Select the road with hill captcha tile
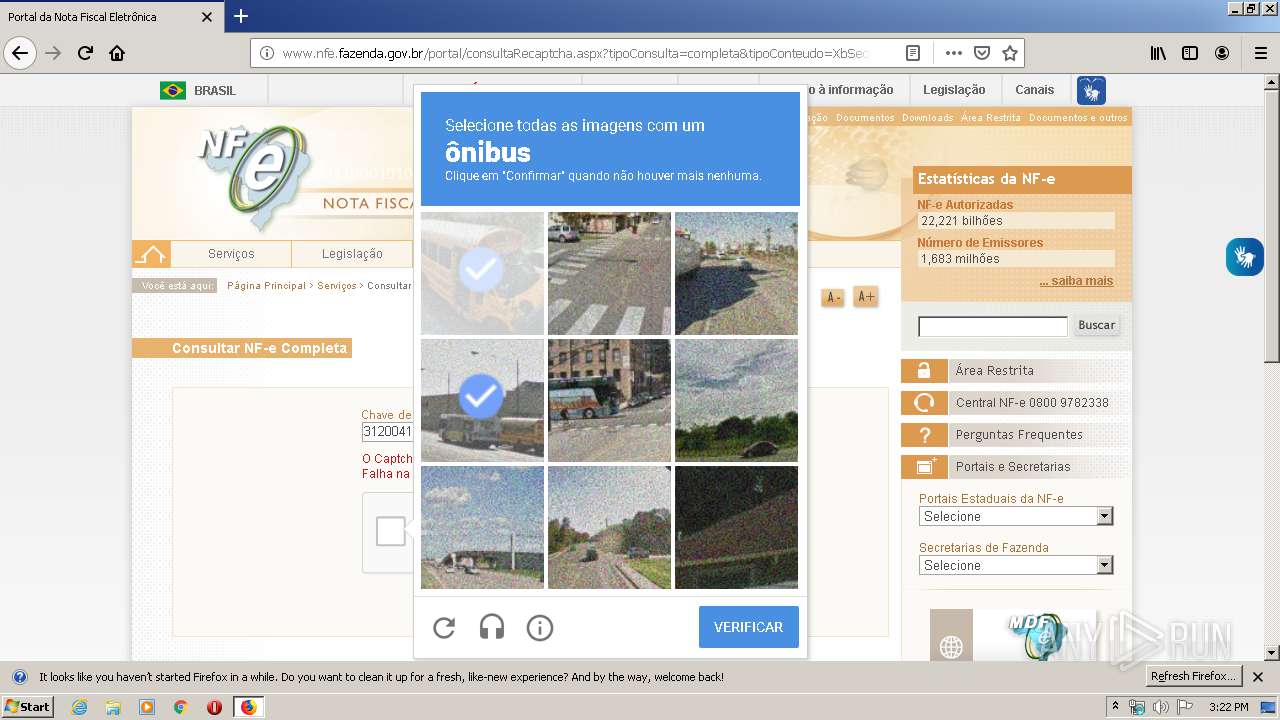The height and width of the screenshot is (720, 1280). pyautogui.click(x=609, y=527)
